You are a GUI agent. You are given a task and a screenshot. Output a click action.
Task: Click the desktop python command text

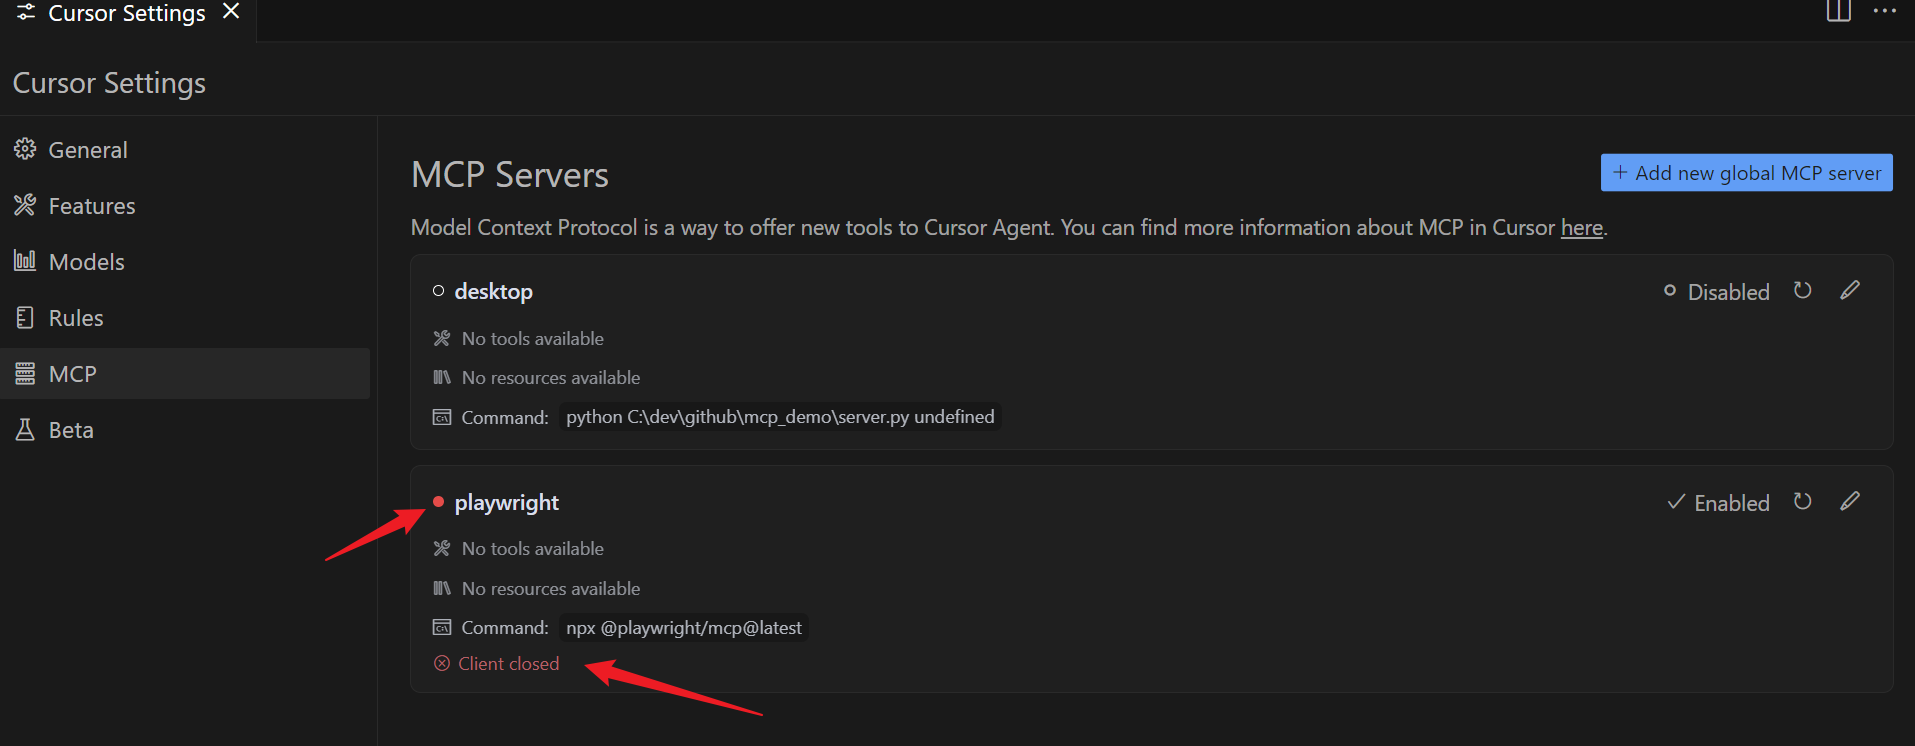780,417
